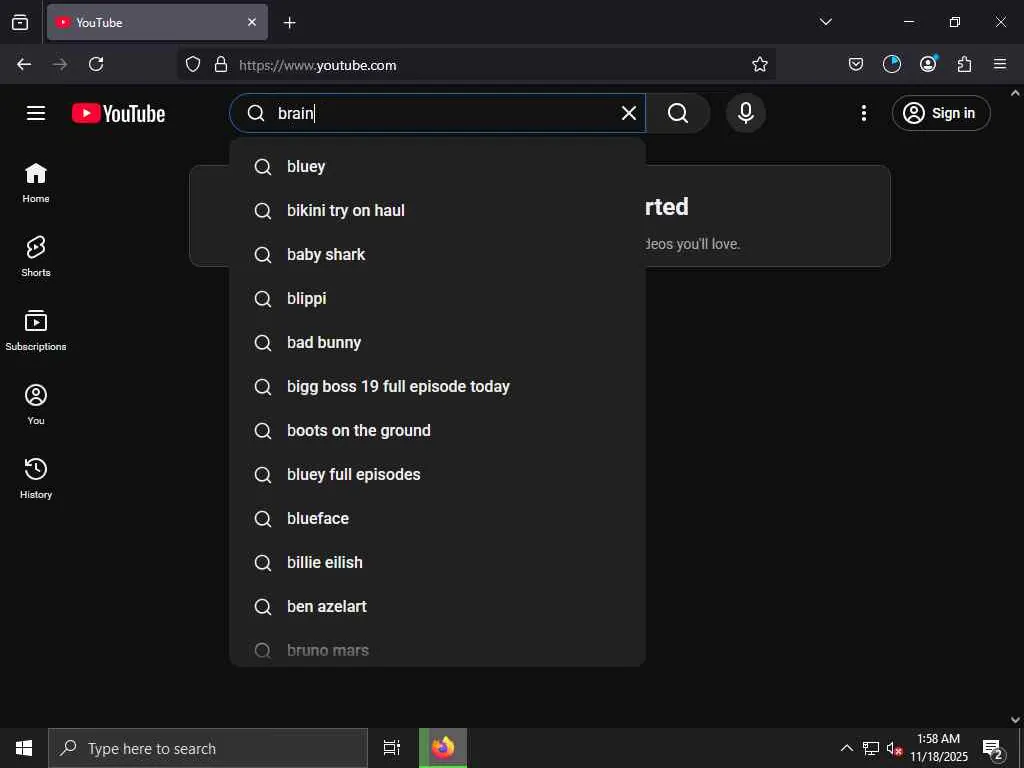Image resolution: width=1024 pixels, height=768 pixels.
Task: Click the network tray icon
Action: coord(871,748)
